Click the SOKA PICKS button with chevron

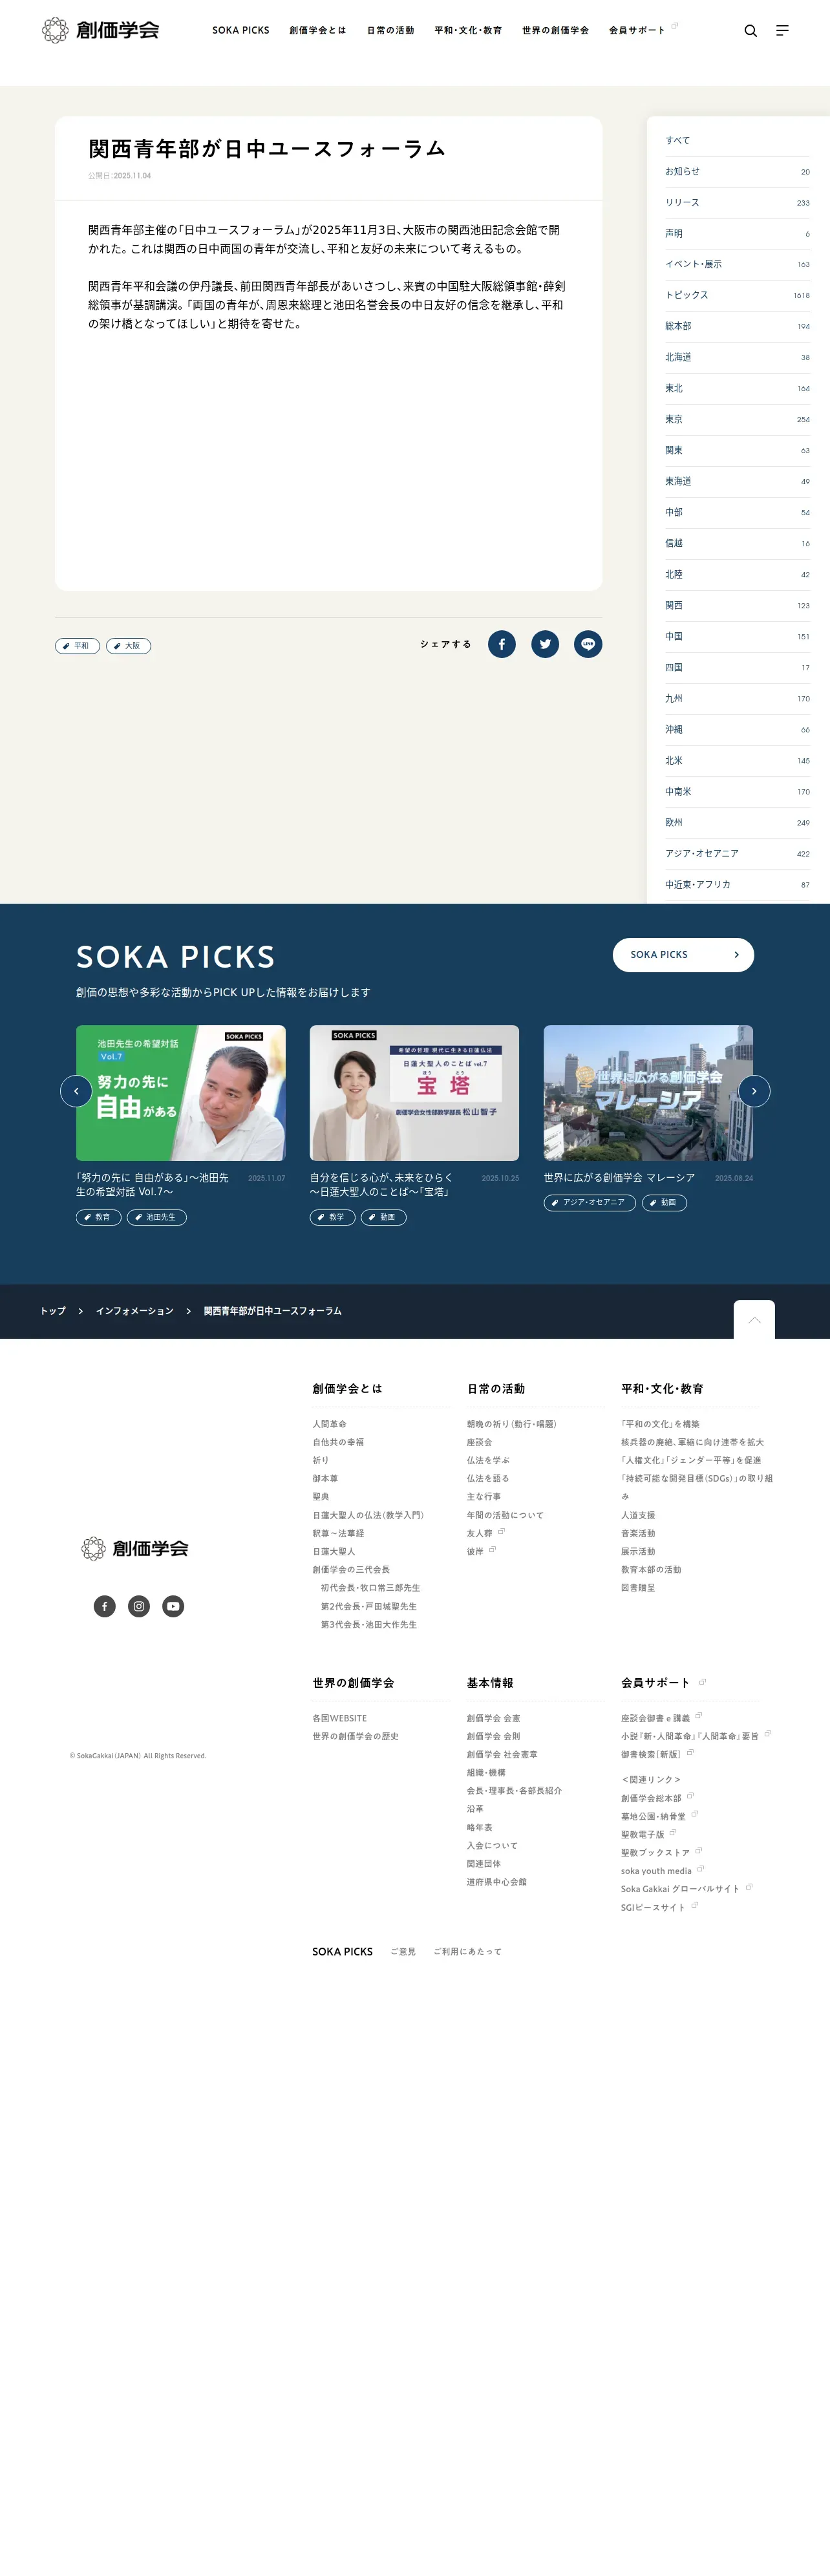click(x=683, y=954)
